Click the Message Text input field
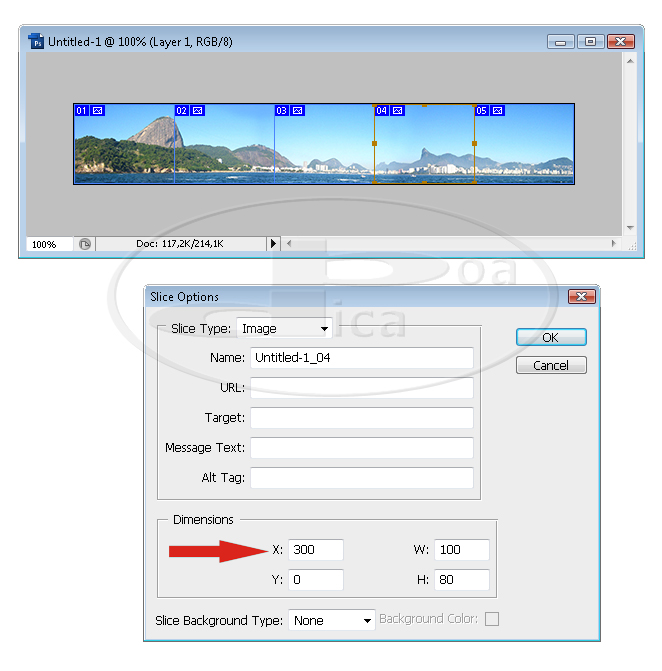 coord(362,448)
